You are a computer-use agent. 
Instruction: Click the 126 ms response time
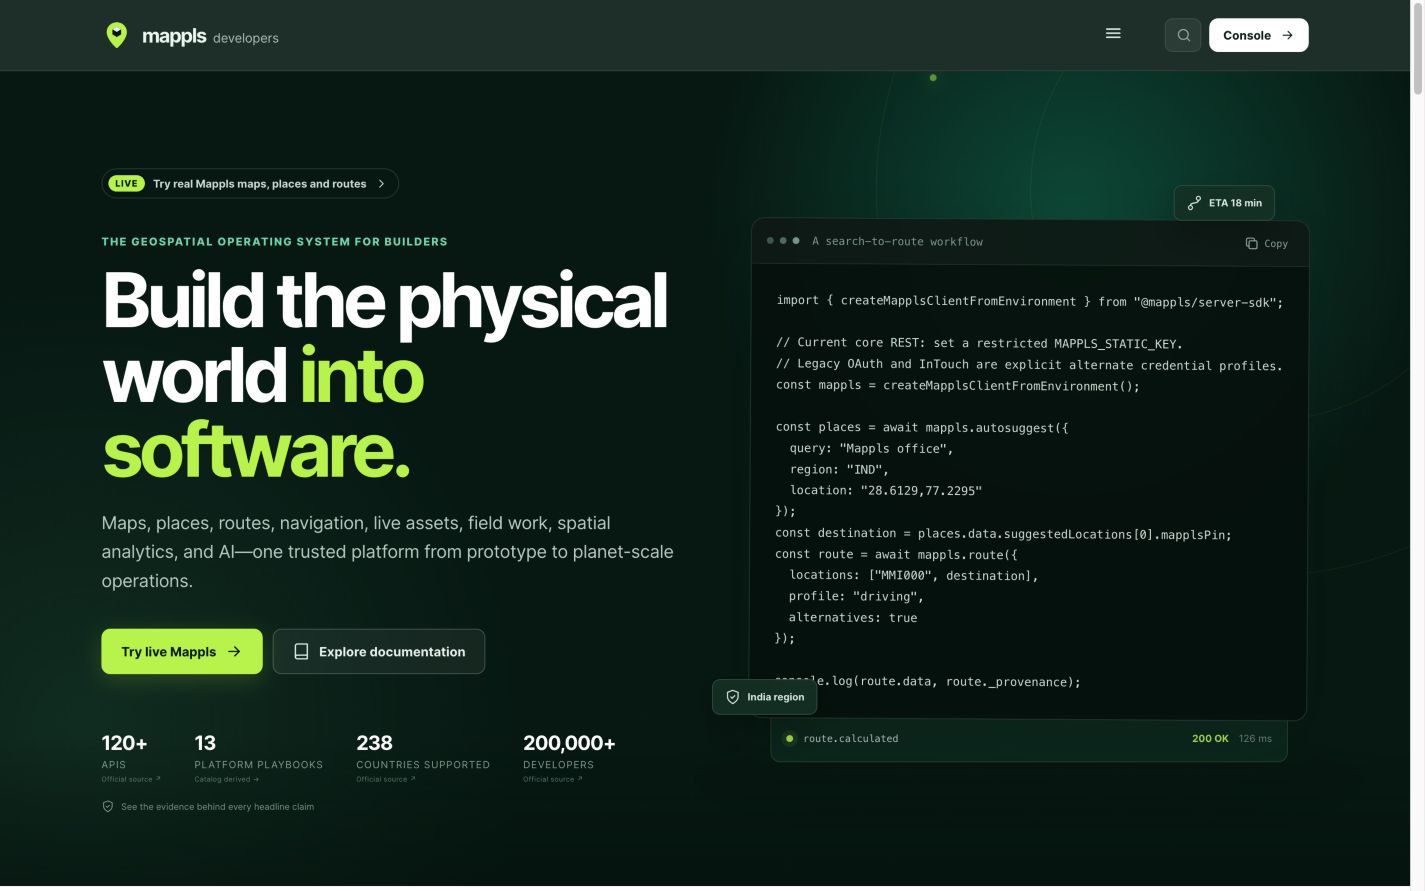coord(1255,739)
